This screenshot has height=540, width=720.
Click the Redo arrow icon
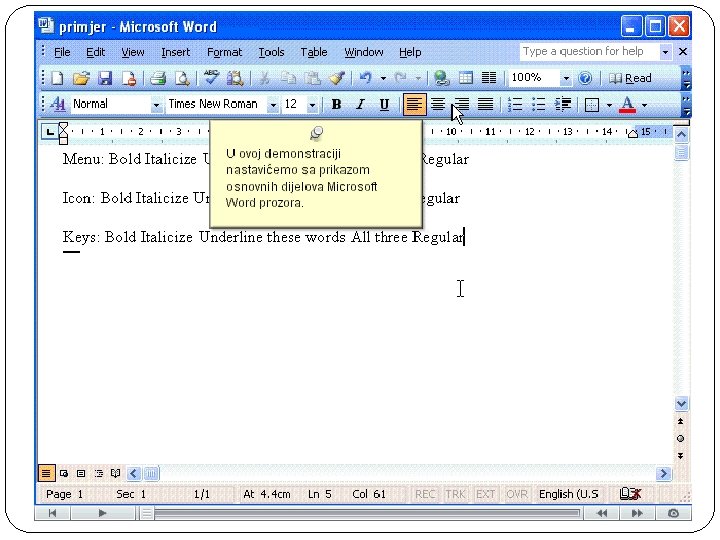pyautogui.click(x=401, y=78)
